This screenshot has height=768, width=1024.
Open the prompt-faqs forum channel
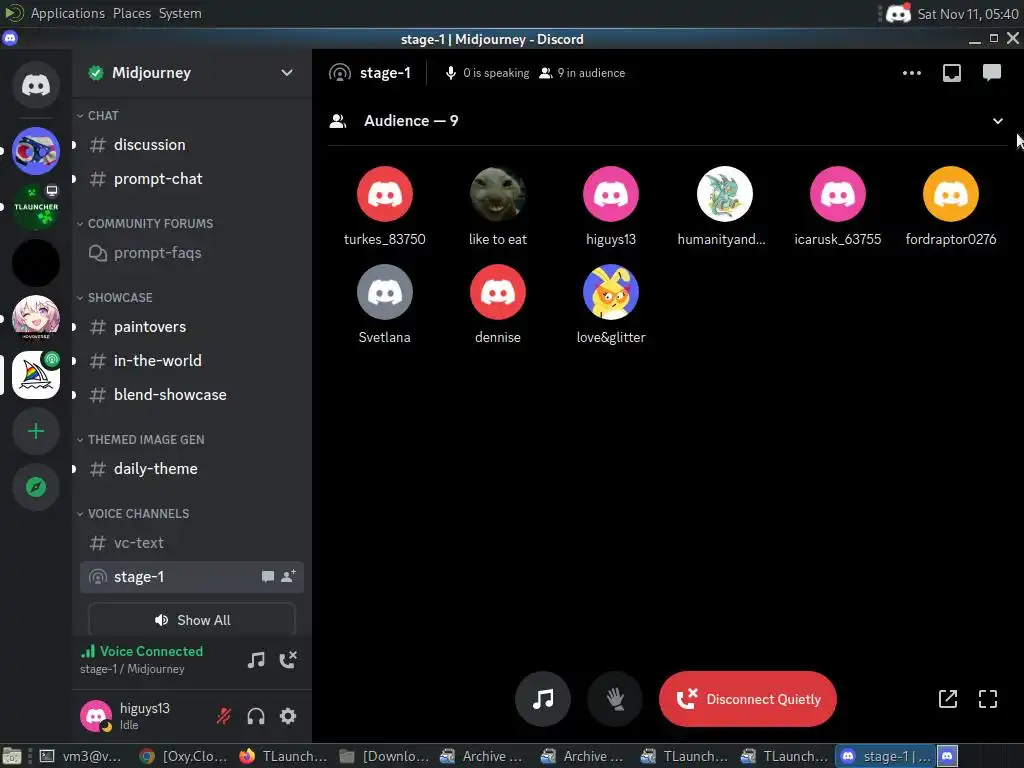191,253
